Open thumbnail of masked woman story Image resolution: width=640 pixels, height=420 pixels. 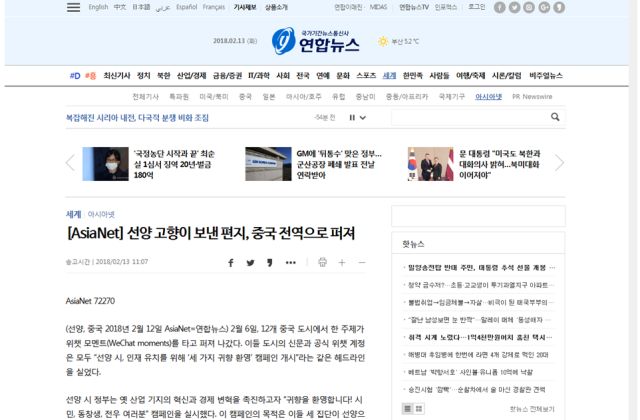[105, 164]
